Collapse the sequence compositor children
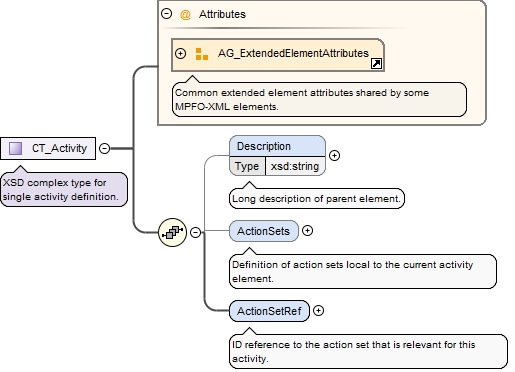515x372 pixels. point(196,232)
